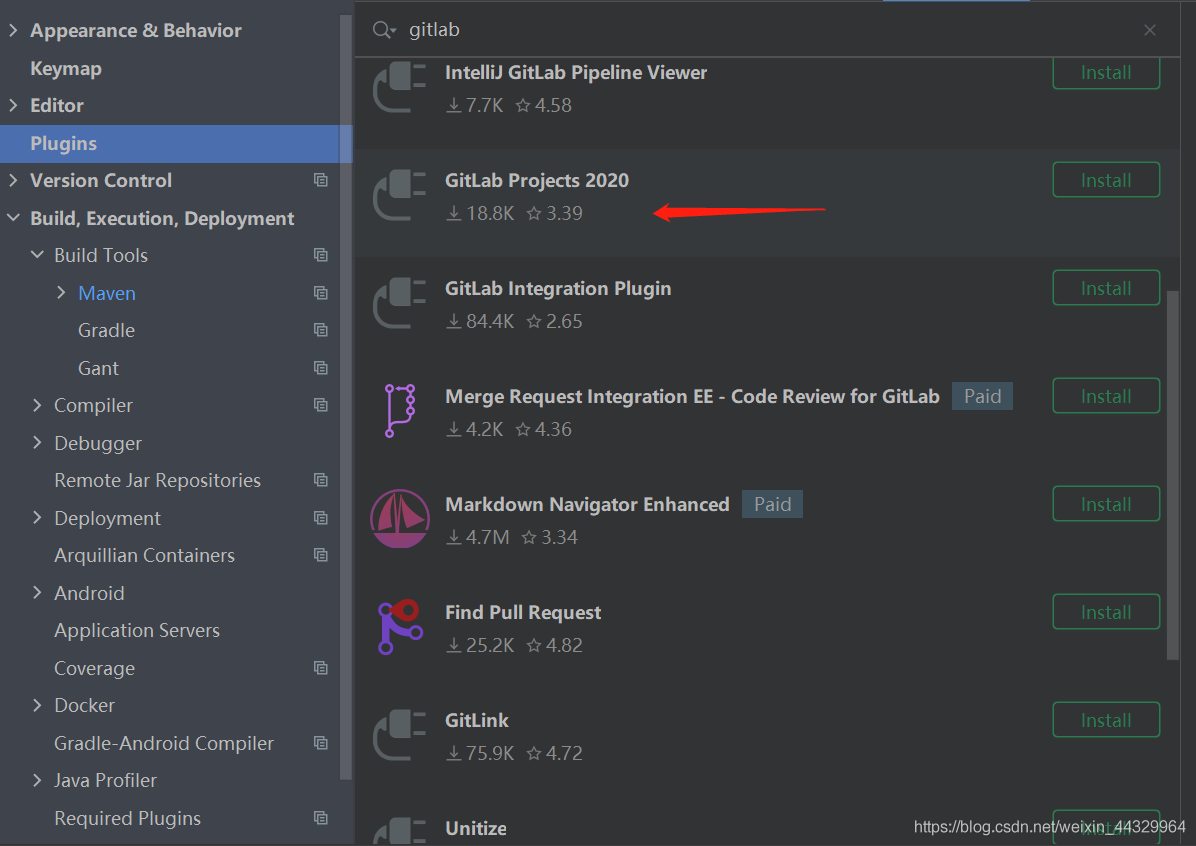
Task: Select Gradle under Build Tools
Action: pos(105,330)
